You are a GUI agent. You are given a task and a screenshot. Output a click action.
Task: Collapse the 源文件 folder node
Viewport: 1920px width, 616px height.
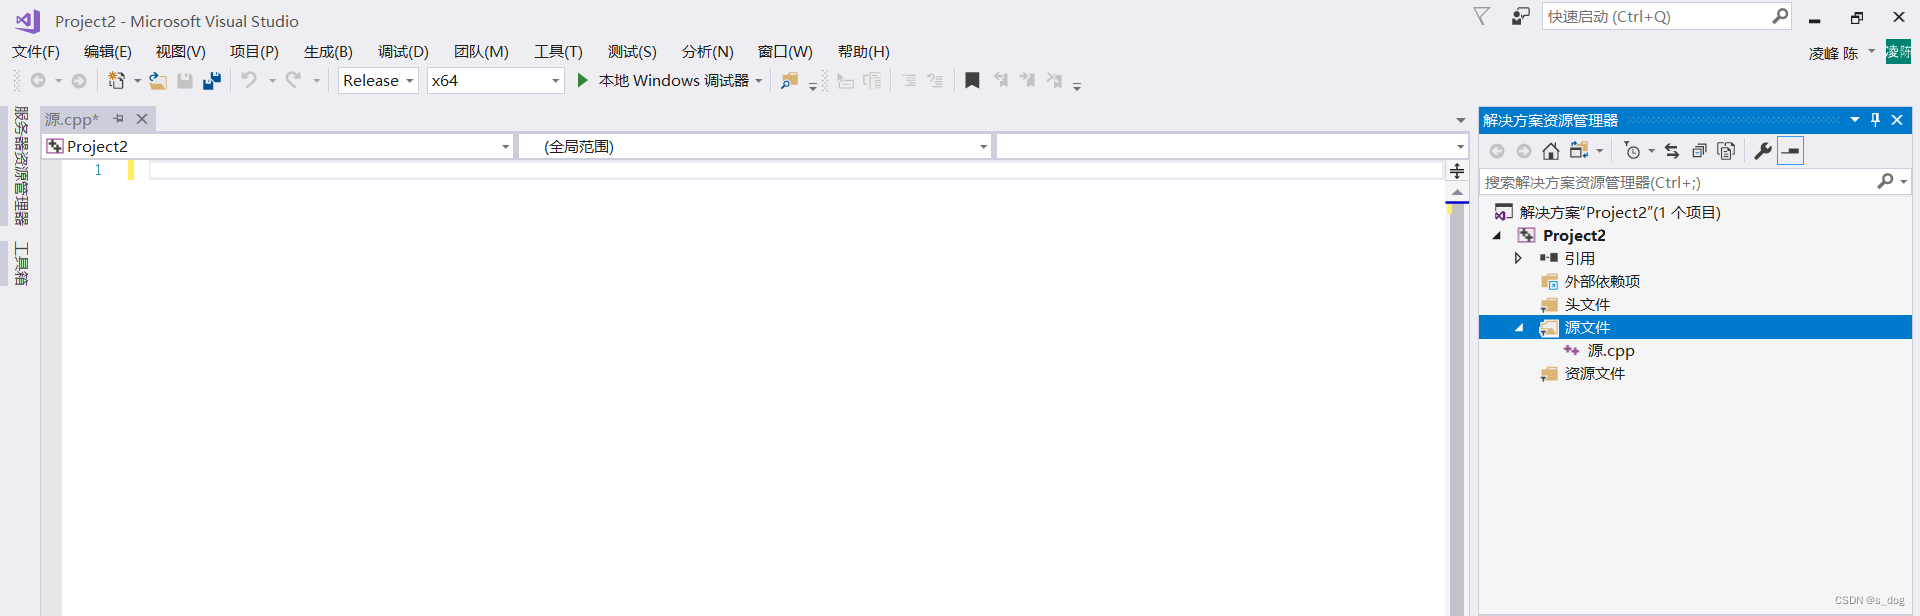click(x=1519, y=328)
